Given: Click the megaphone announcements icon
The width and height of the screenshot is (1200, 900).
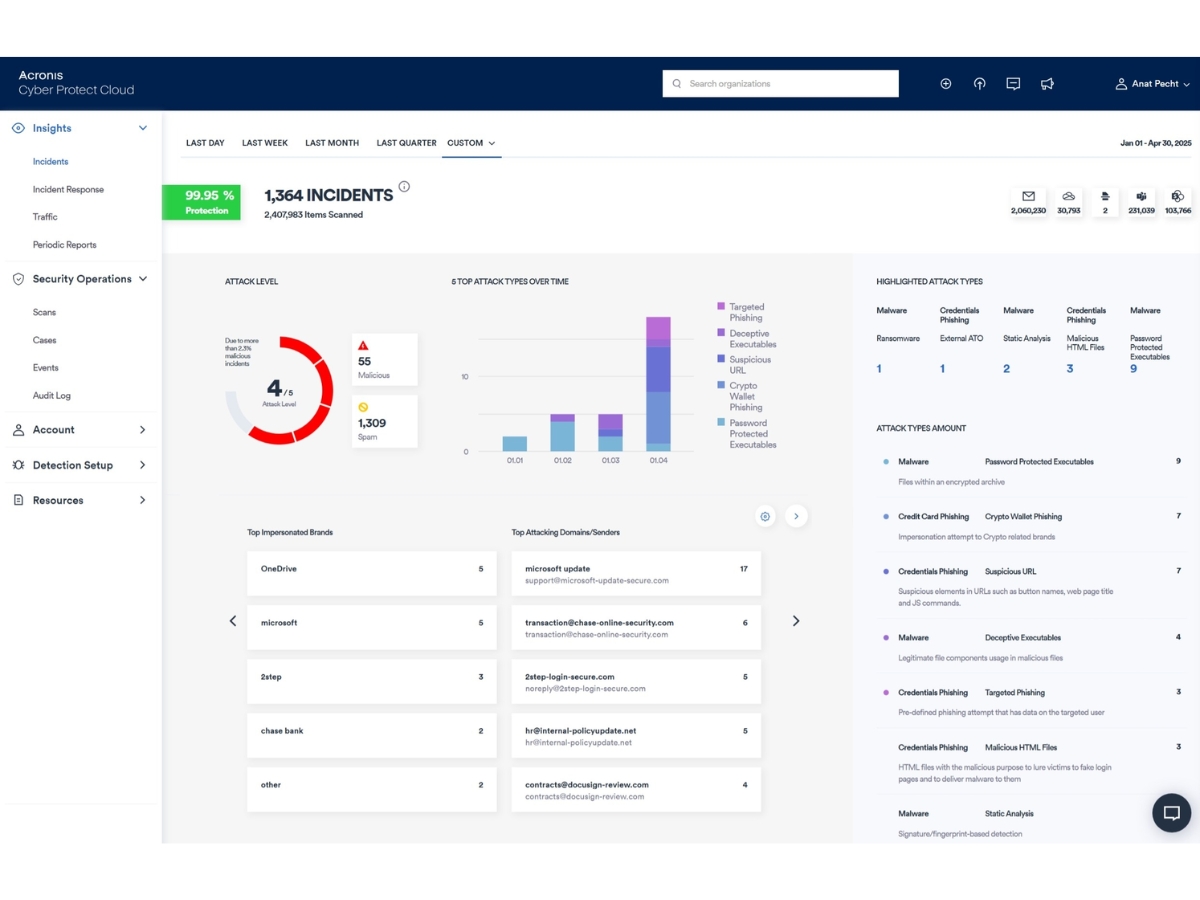Looking at the screenshot, I should click(1047, 84).
